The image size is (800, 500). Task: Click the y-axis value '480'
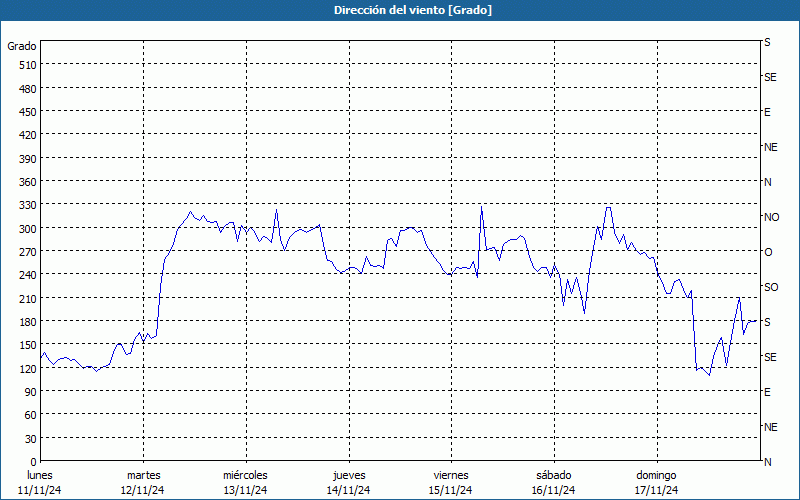(28, 89)
